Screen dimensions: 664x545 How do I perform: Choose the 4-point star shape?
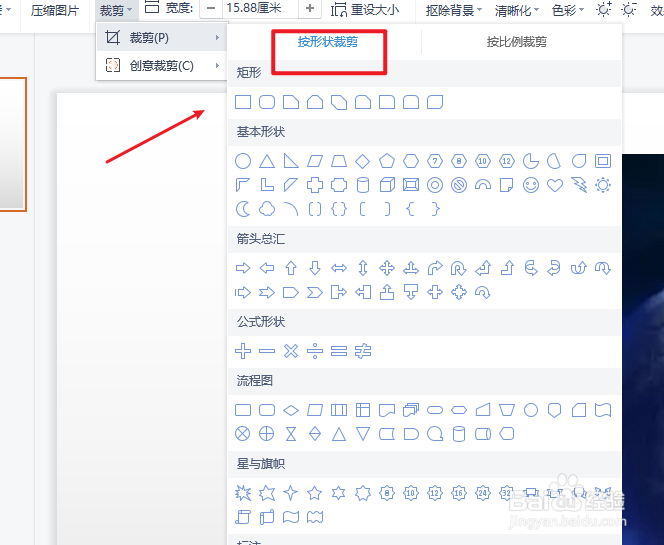[291, 493]
